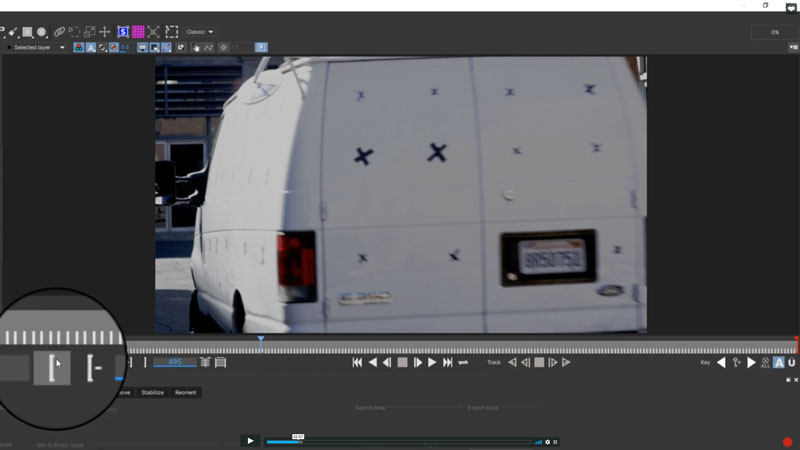Screen dimensions: 800x450
Task: Add a keyframe with the key plus icon
Action: click(x=736, y=362)
